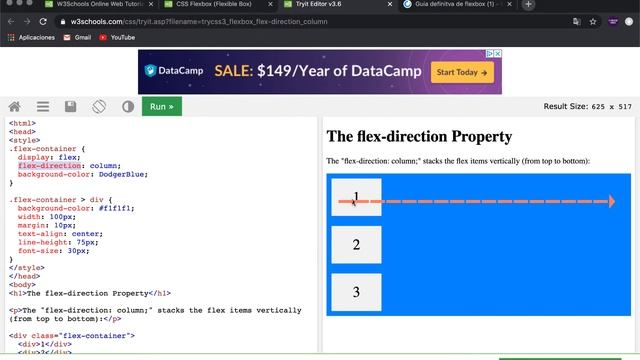The image size is (640, 360).
Task: Open the browser profile avatar
Action: (x=629, y=22)
